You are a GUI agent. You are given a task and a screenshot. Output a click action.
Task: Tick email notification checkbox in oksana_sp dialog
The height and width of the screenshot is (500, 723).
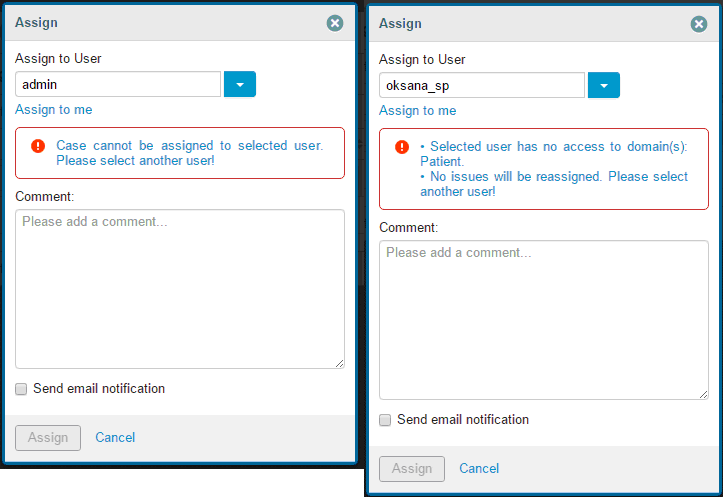(x=385, y=420)
